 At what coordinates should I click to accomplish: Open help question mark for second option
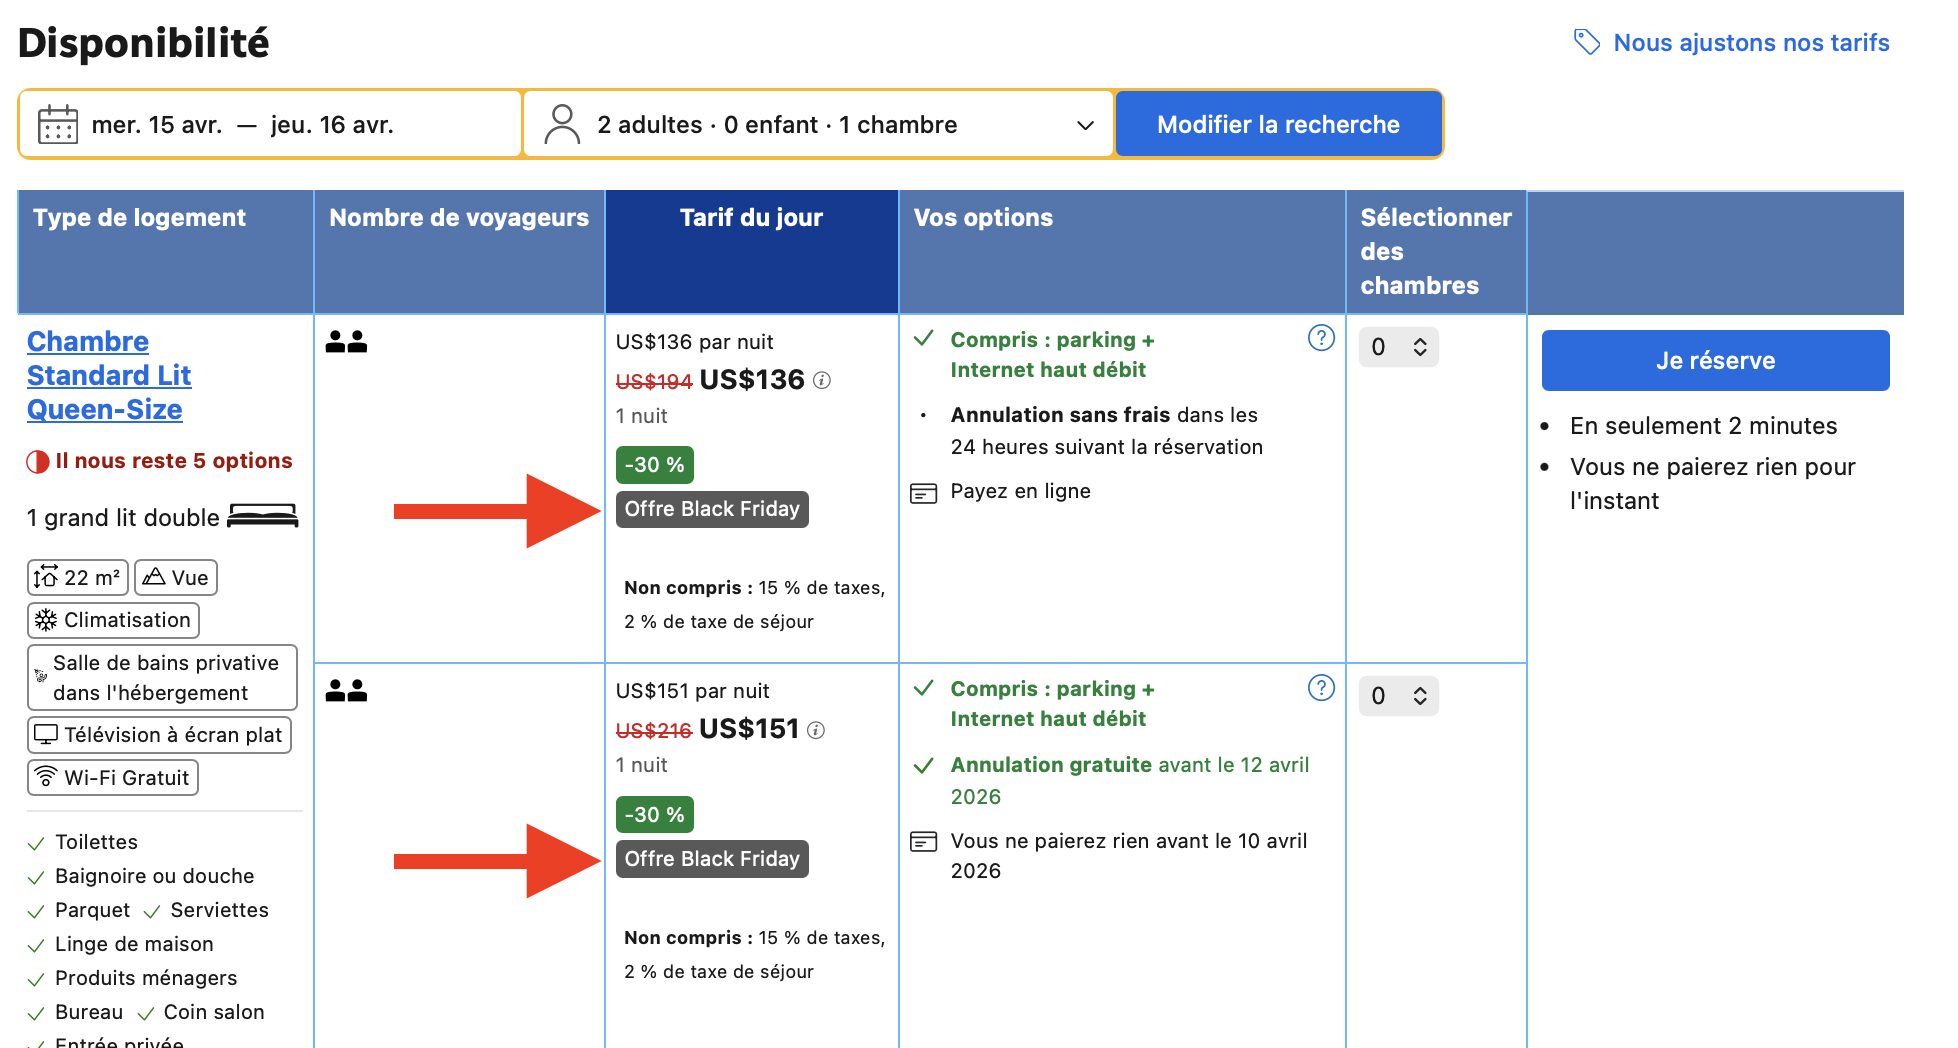1321,688
